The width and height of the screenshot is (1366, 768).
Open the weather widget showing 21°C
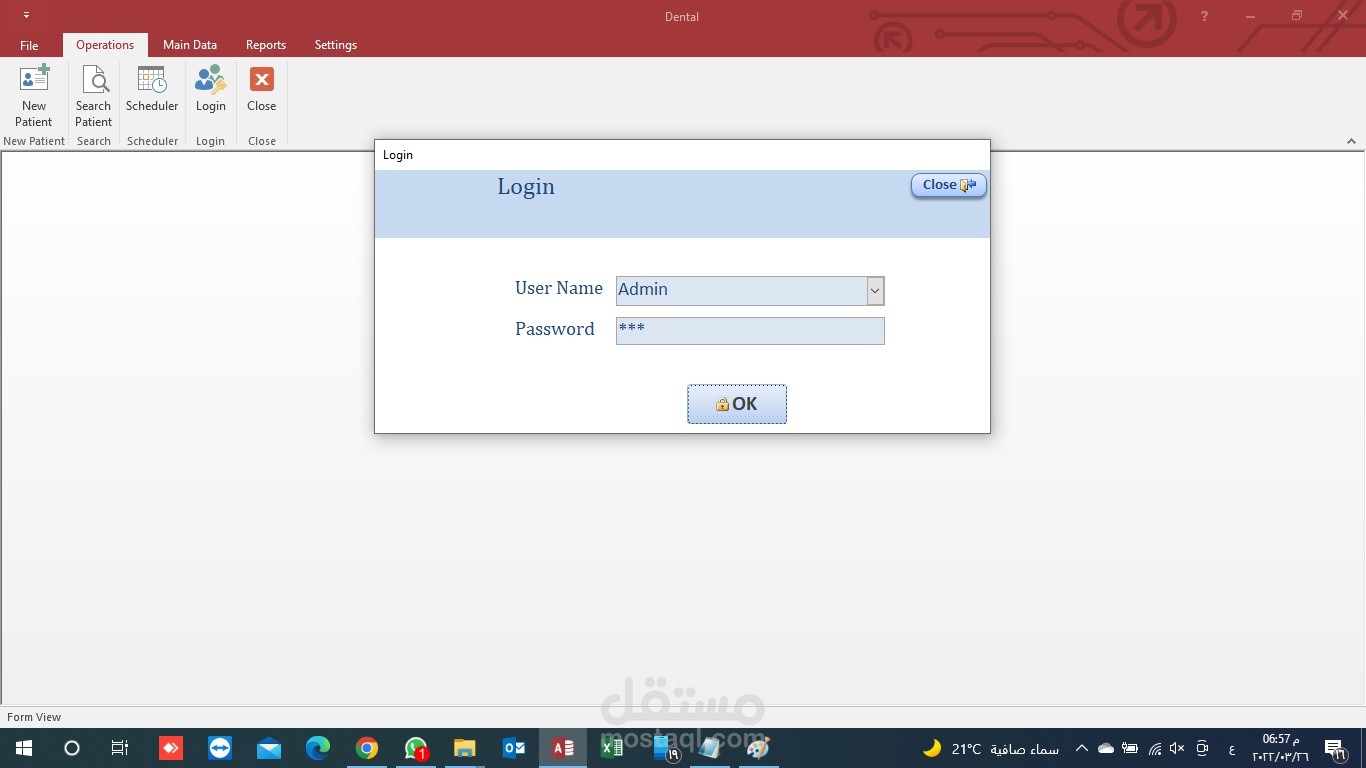tap(990, 748)
